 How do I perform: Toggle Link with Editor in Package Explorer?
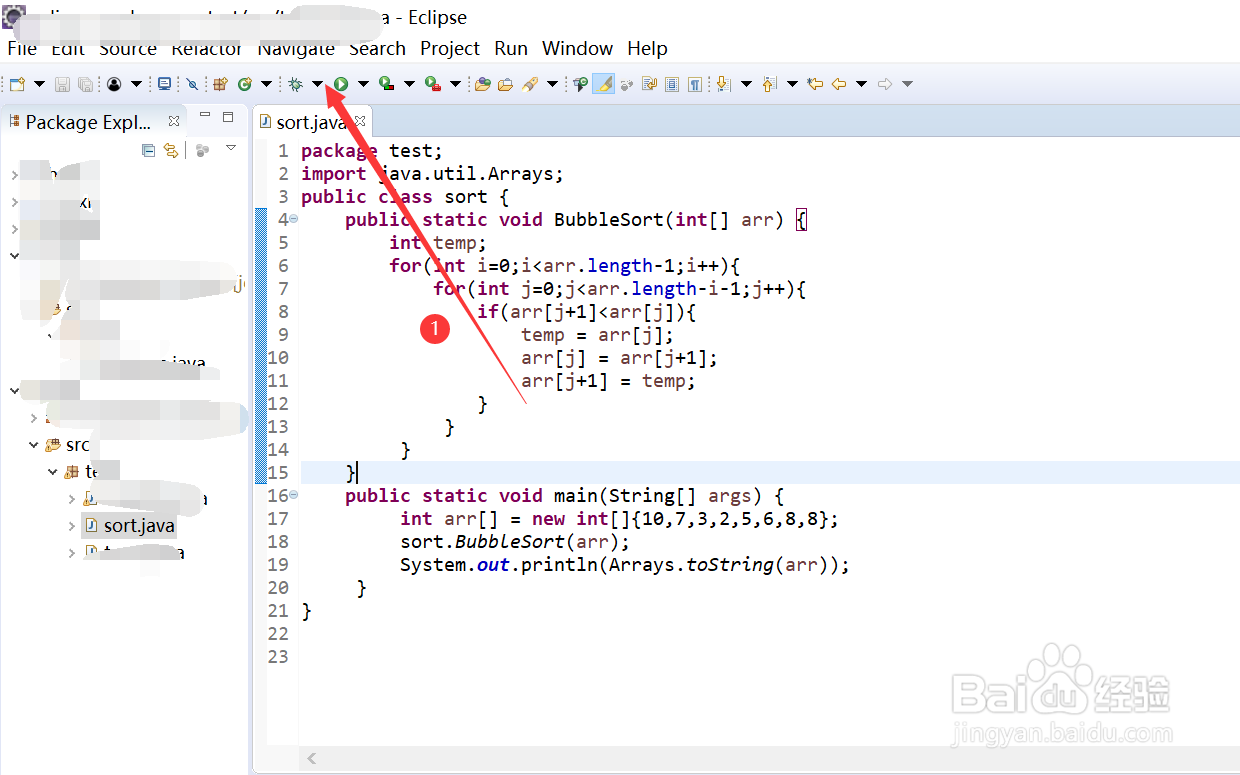[x=171, y=150]
